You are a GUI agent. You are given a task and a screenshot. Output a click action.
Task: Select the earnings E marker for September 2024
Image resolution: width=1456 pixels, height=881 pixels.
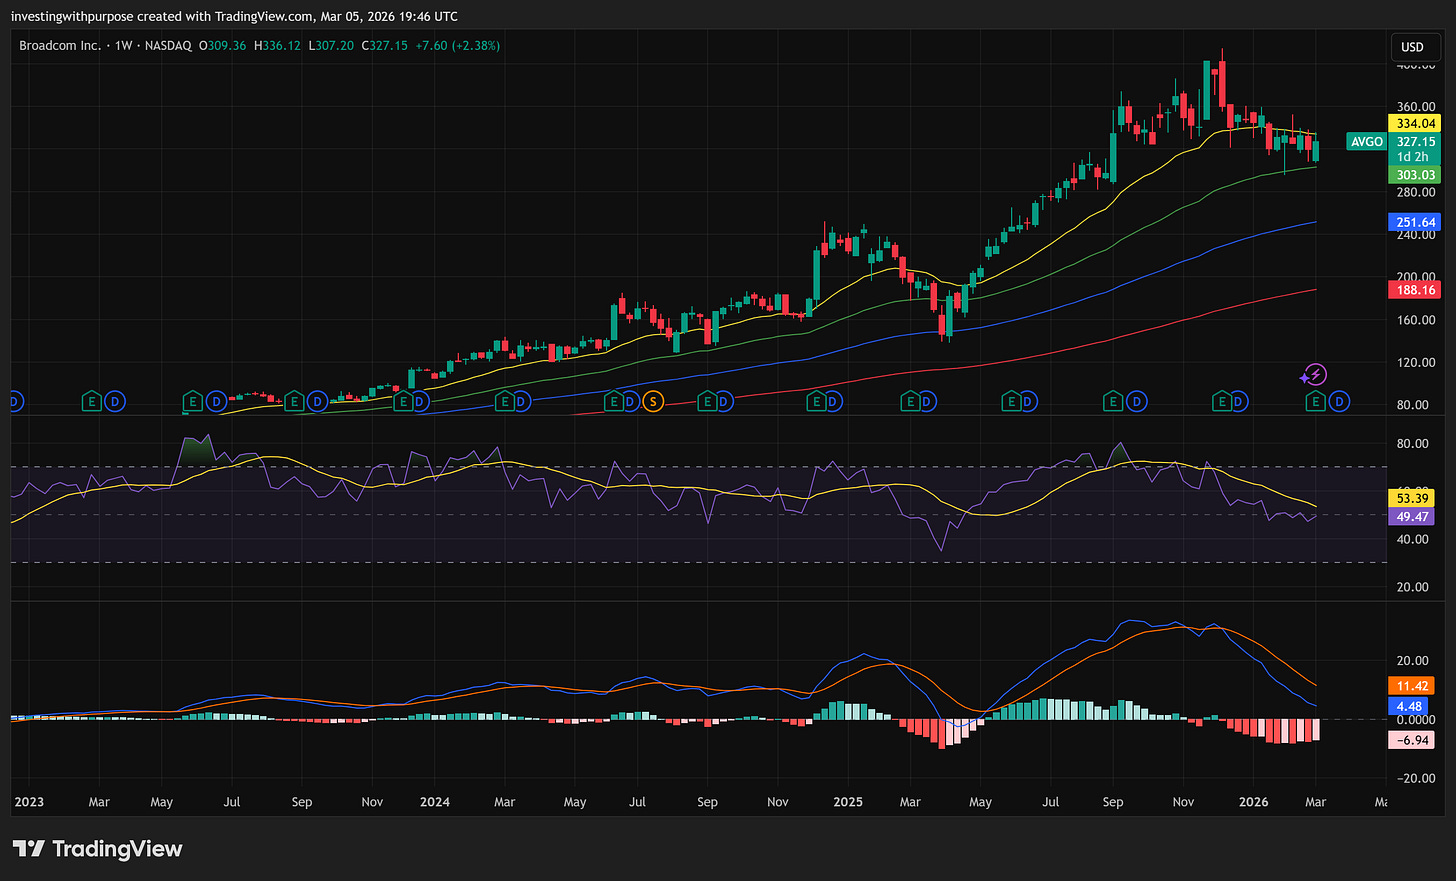(x=707, y=402)
